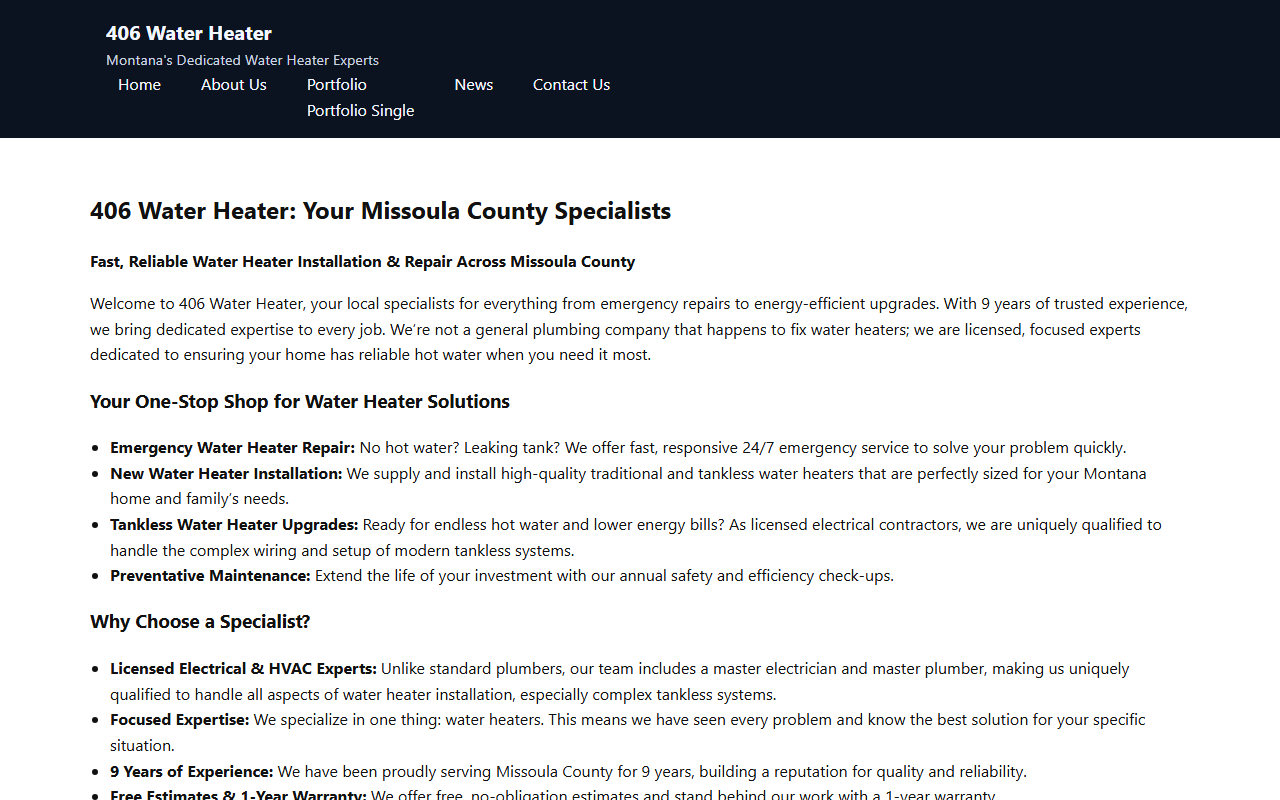The image size is (1280, 800).
Task: Click the heading "406 Water Heater: Your Missoula County Specialists"
Action: click(x=380, y=211)
